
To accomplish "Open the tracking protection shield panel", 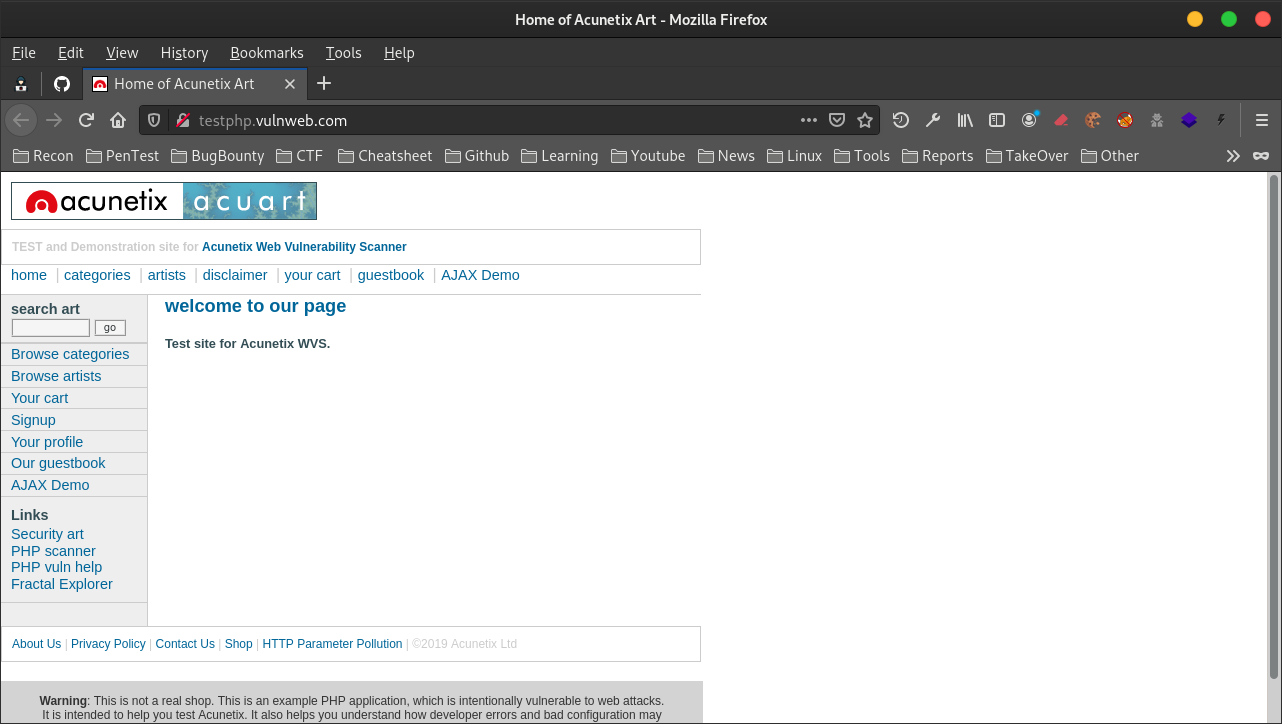I will (x=154, y=120).
